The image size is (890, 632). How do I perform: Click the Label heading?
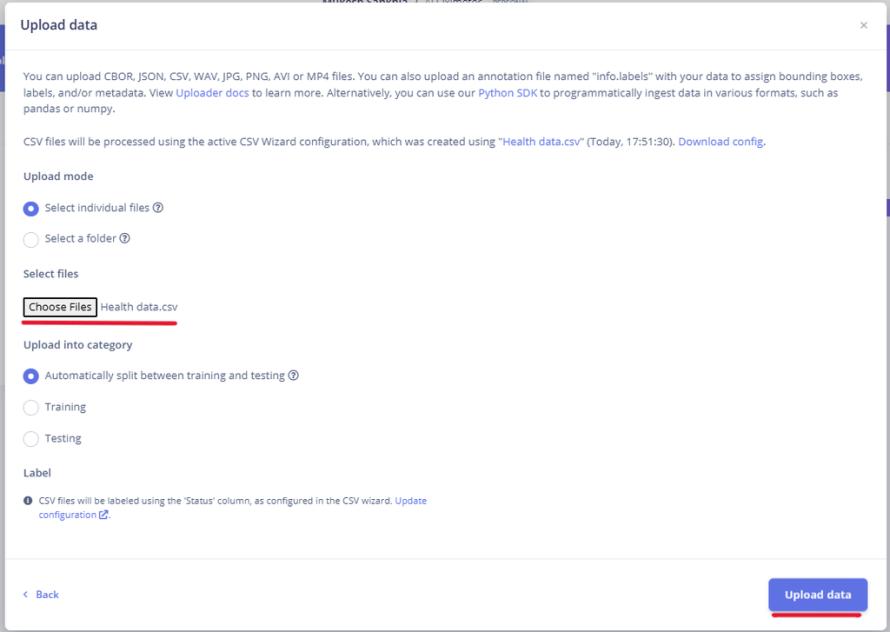(37, 473)
